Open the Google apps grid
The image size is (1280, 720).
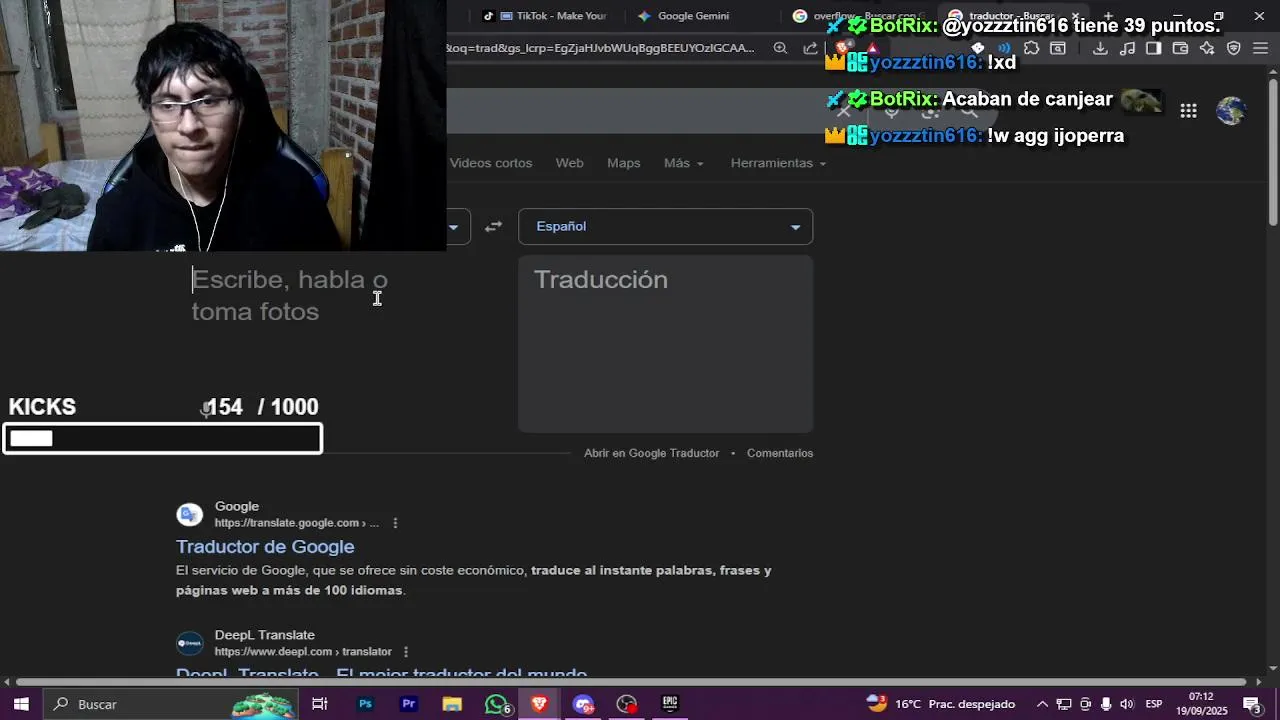[x=1188, y=111]
